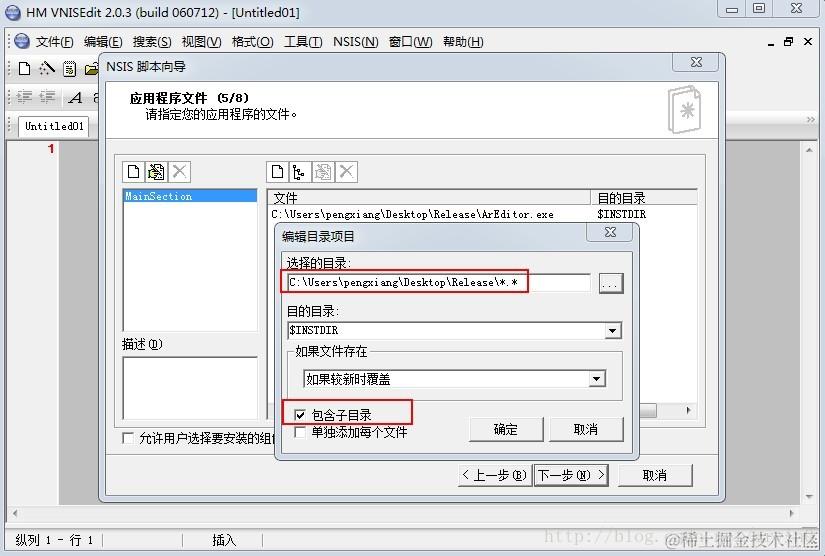Switch to the Untitled01 document tab

pyautogui.click(x=54, y=126)
